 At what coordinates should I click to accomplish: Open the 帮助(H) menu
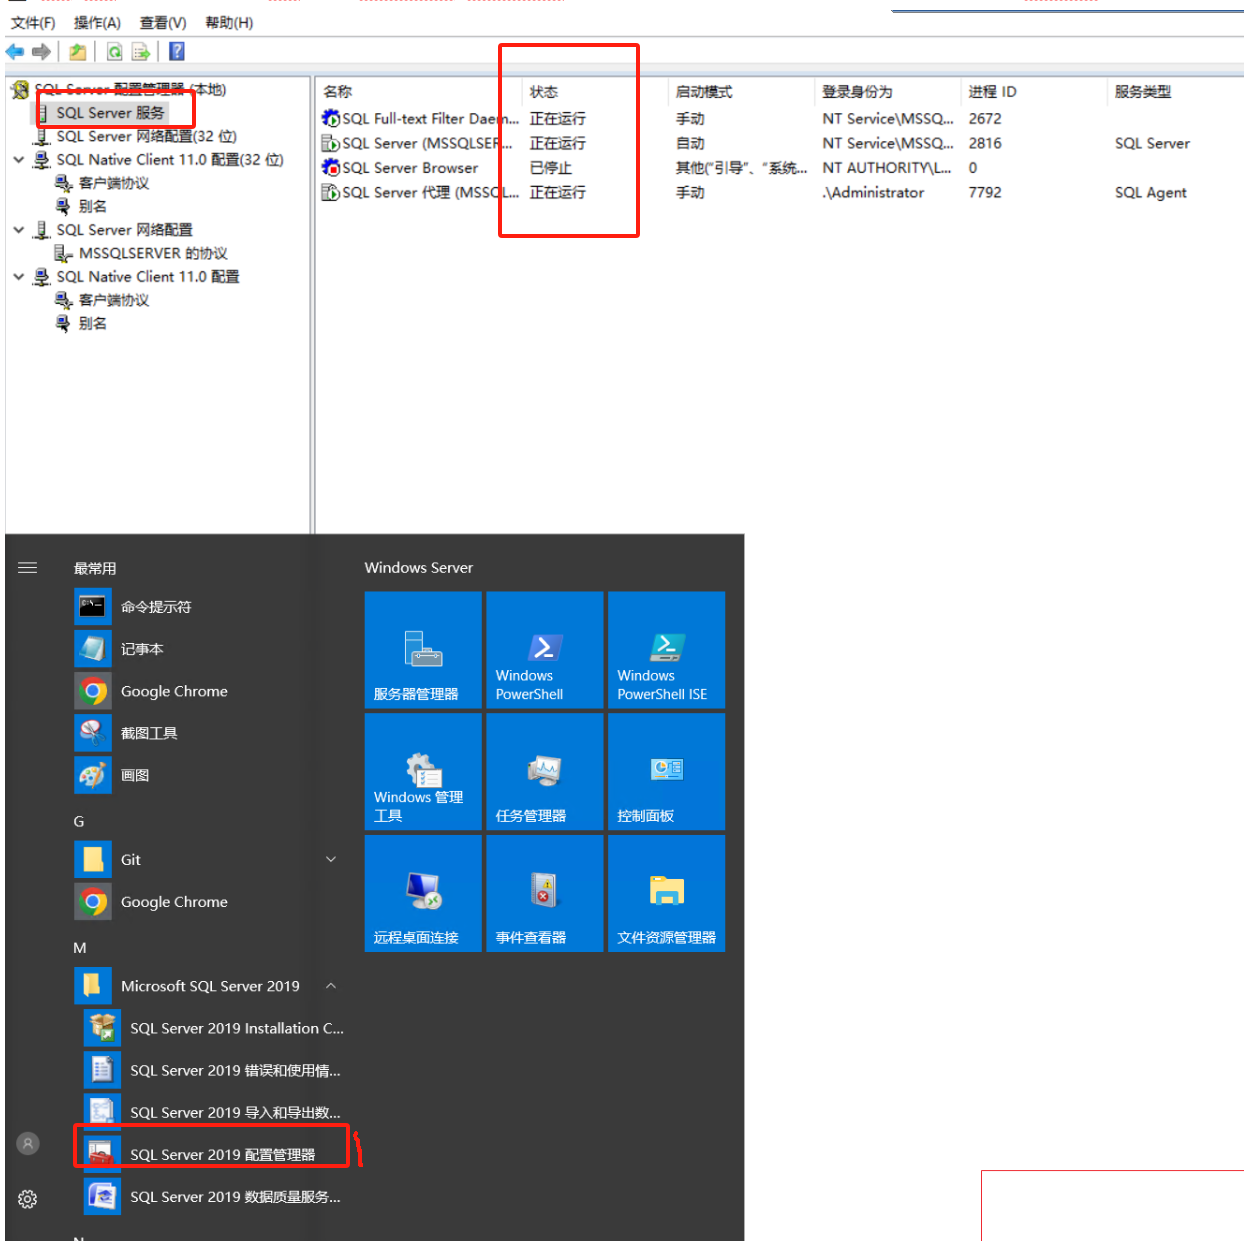coord(229,22)
